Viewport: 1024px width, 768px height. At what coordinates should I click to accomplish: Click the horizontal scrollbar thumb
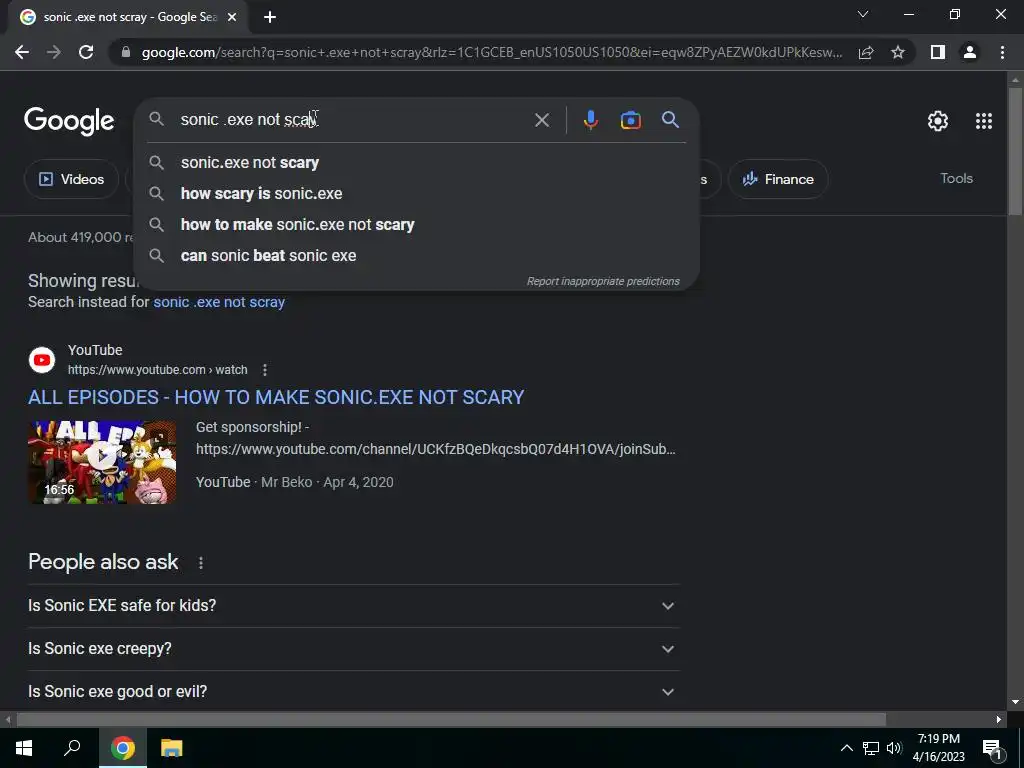[x=451, y=720]
